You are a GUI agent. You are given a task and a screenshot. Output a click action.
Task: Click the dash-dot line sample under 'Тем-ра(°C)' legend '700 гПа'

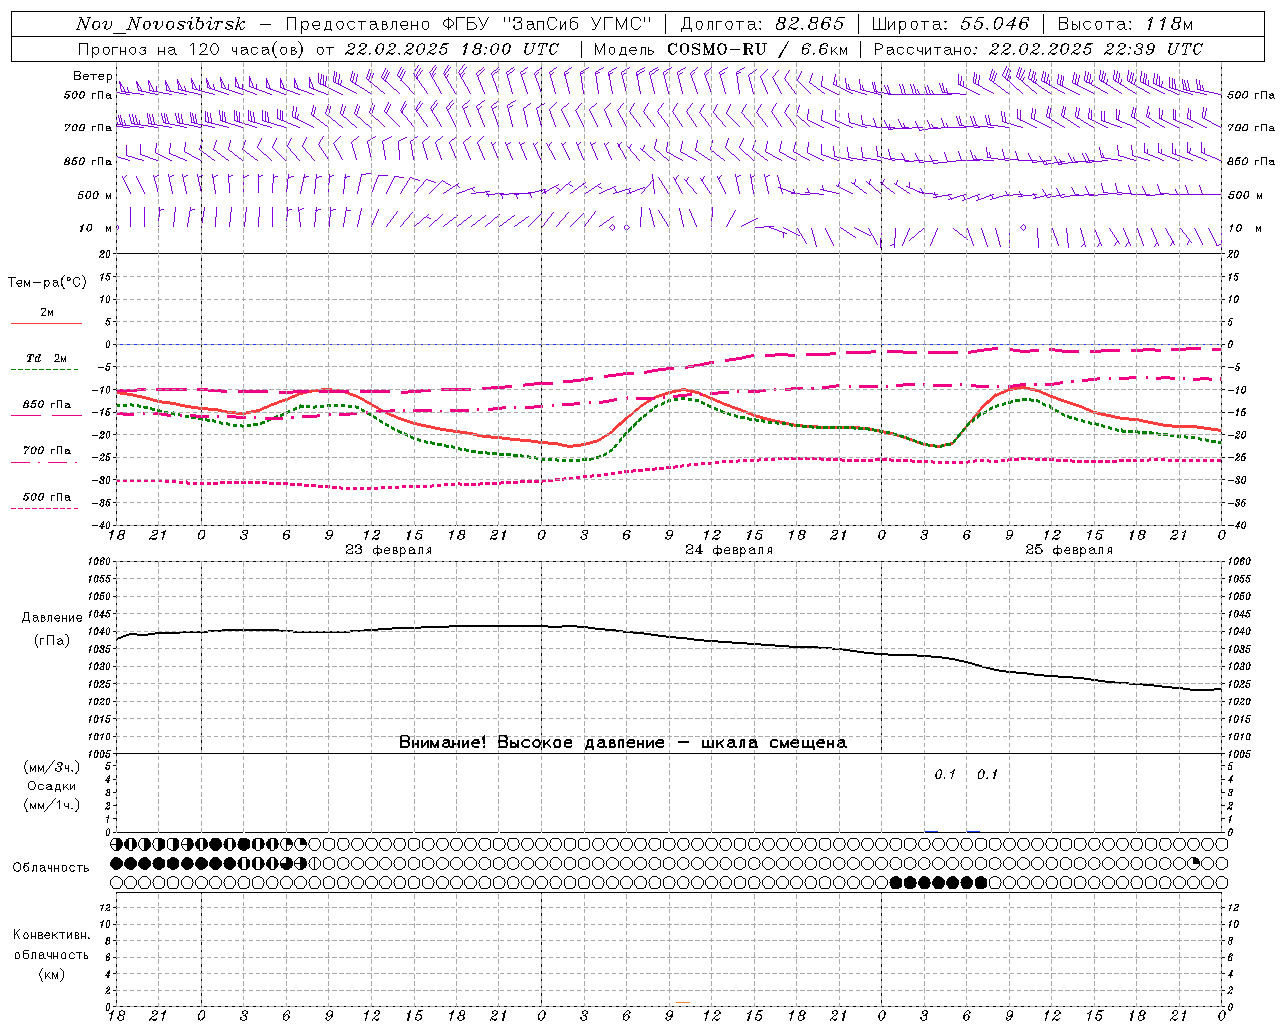[45, 463]
